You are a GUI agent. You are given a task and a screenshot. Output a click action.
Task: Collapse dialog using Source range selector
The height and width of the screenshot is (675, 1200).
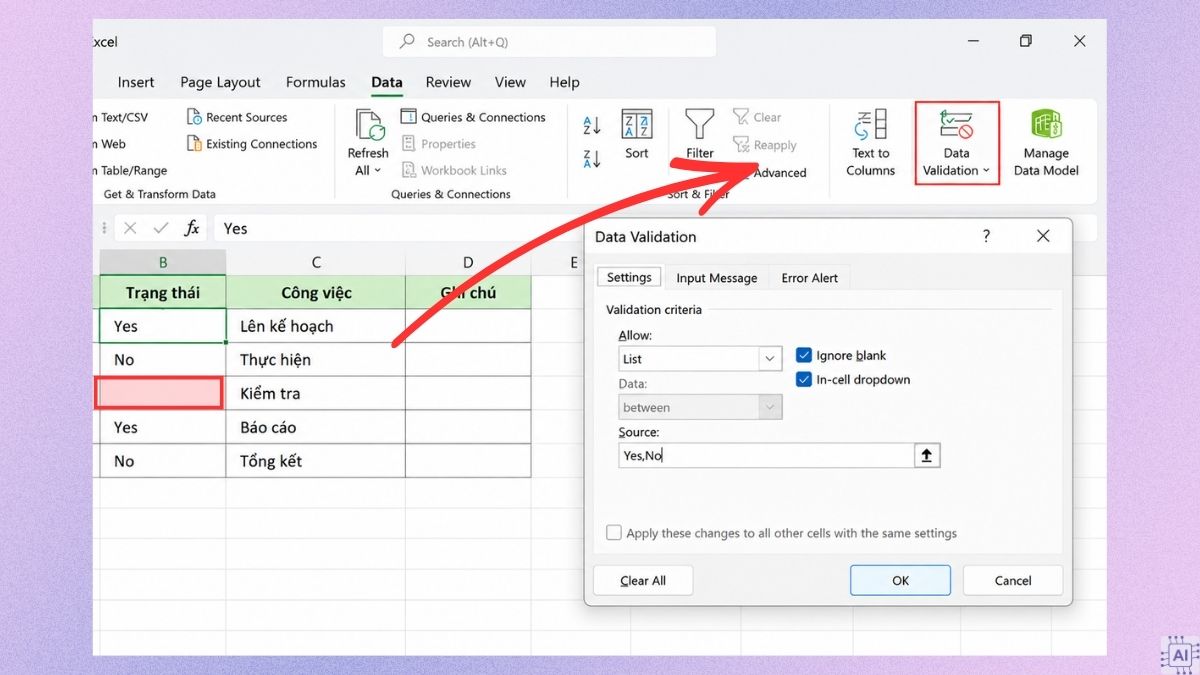927,455
